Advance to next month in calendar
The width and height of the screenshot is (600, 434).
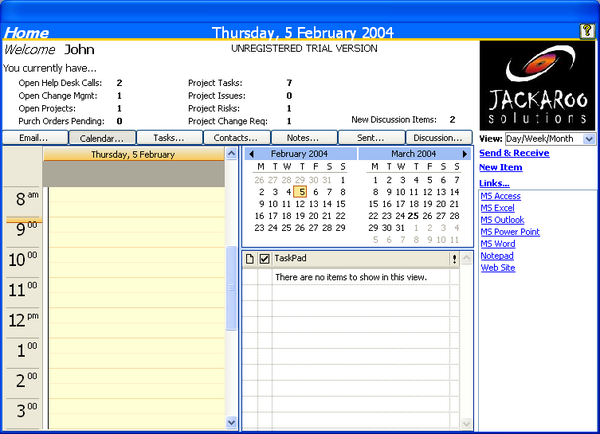point(464,154)
